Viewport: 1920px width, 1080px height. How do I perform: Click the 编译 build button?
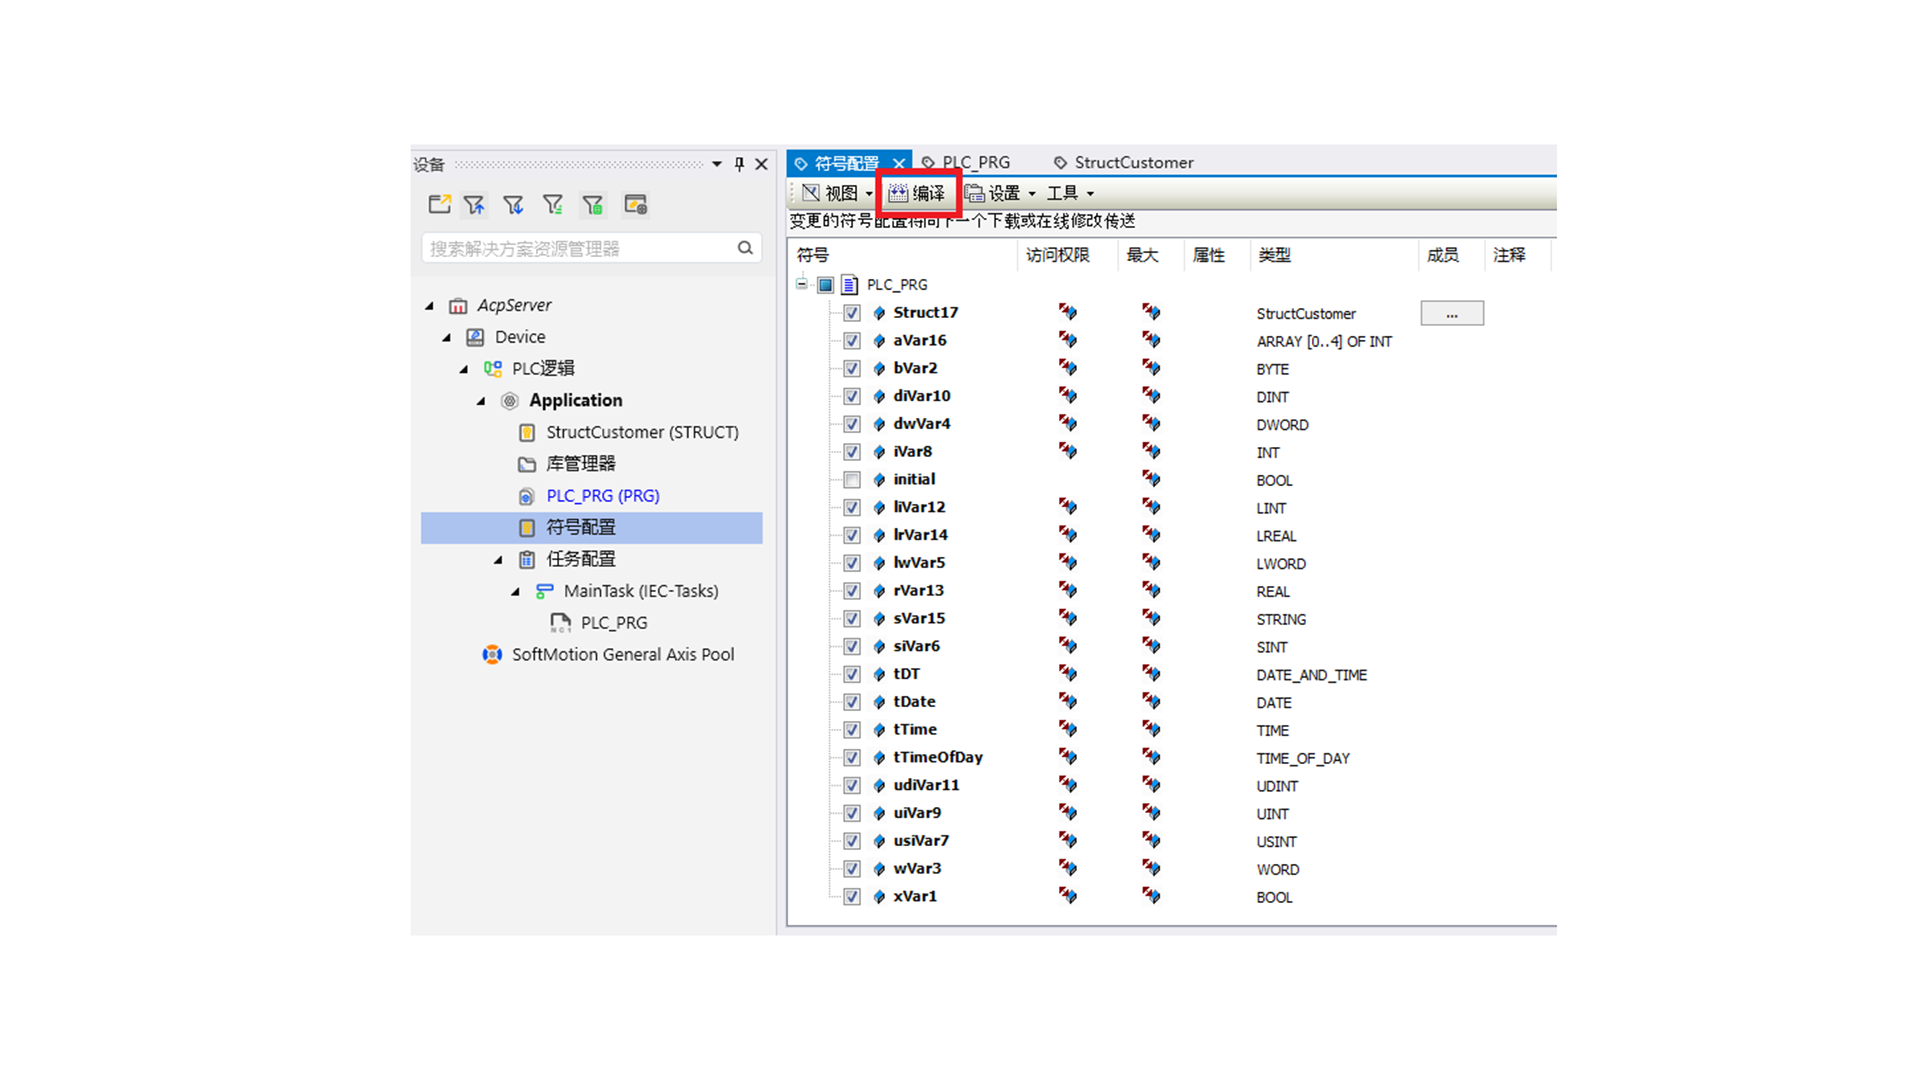pyautogui.click(x=917, y=193)
